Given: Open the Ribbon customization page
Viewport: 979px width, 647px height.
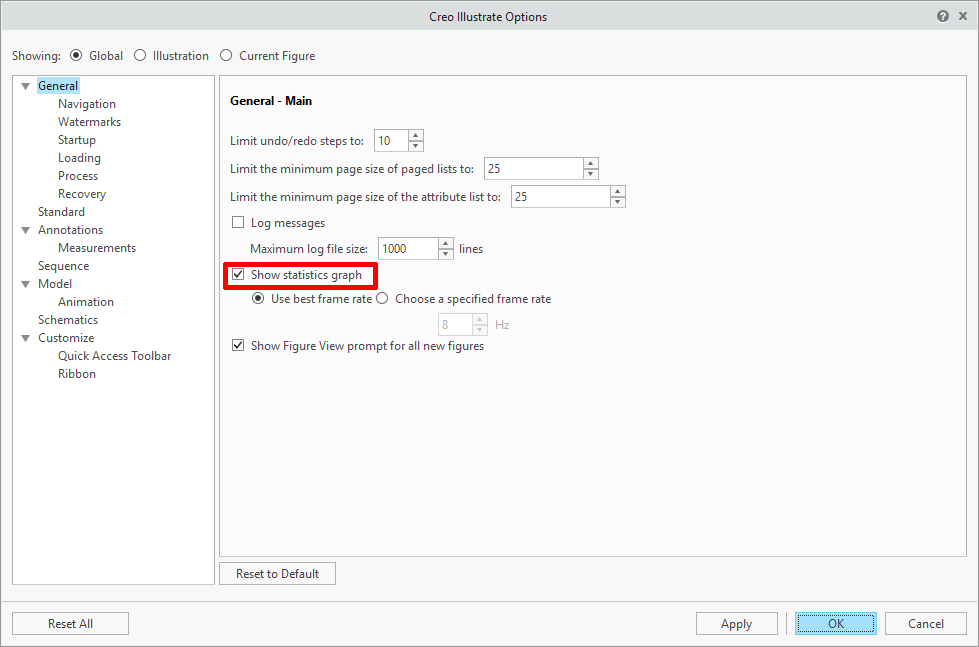Looking at the screenshot, I should tap(77, 374).
